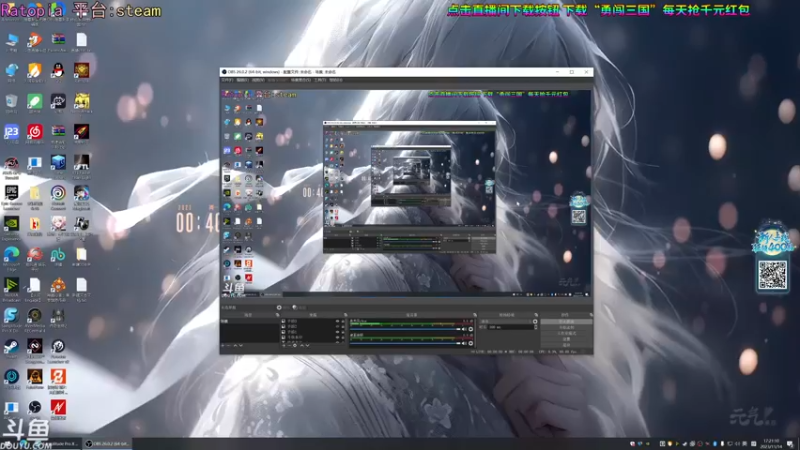Open the scene transition type dropdown
Viewport: 800px width, 450px height.
[x=506, y=321]
